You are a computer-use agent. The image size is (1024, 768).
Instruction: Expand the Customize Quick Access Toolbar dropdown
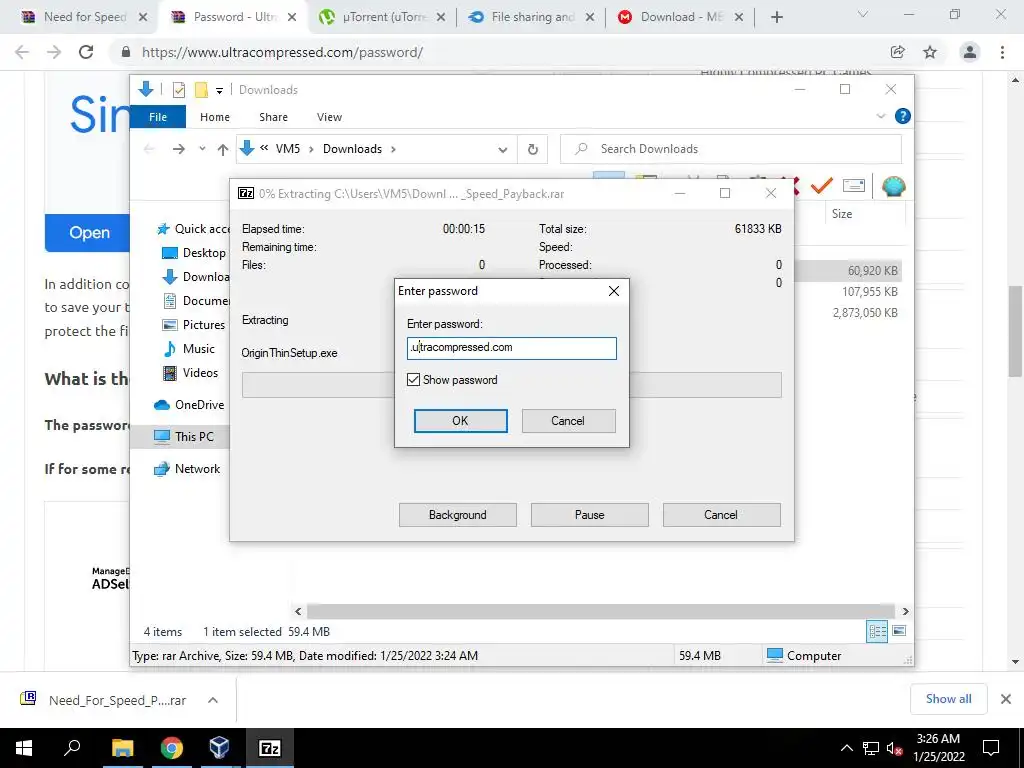tap(219, 90)
